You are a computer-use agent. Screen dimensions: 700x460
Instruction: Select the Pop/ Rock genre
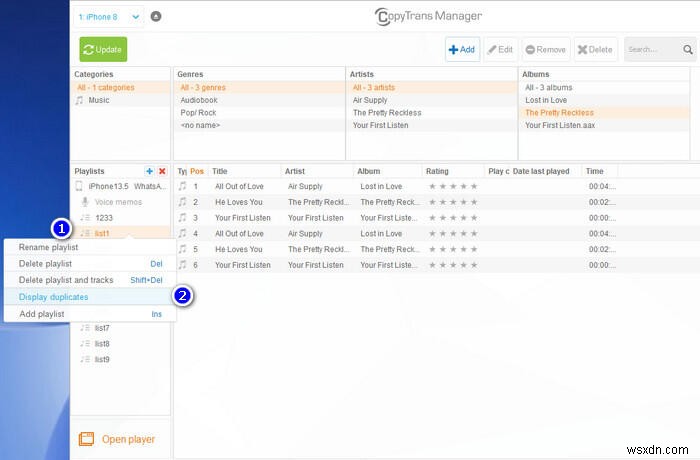tap(259, 113)
